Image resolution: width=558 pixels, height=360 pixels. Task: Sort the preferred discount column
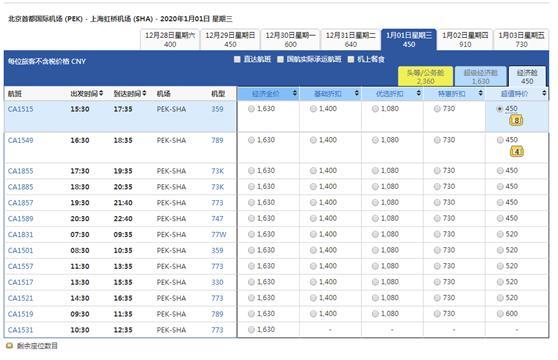point(418,93)
